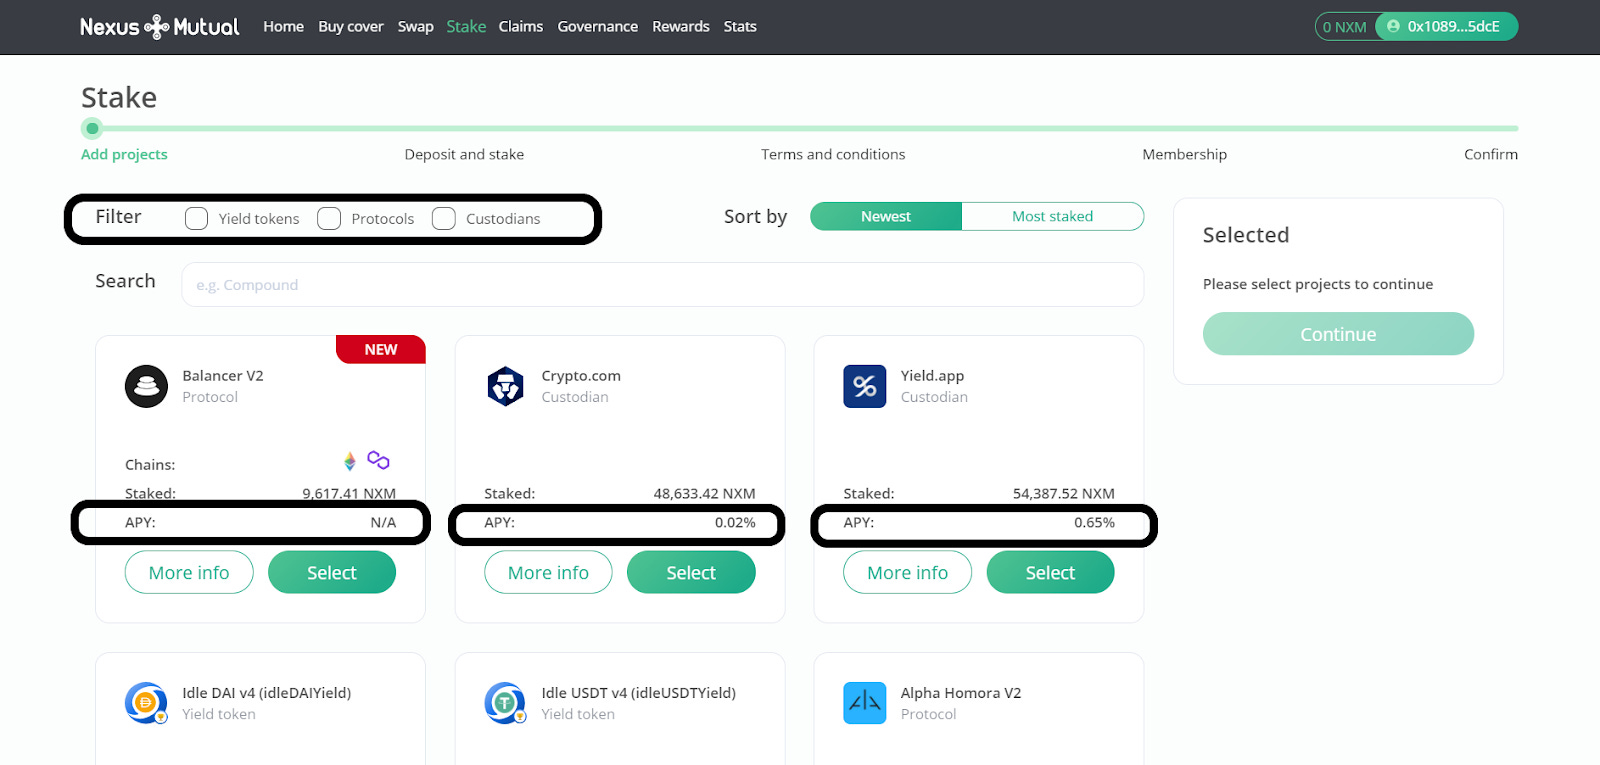Click the Terms and conditions step label
Image resolution: width=1600 pixels, height=765 pixels.
833,154
